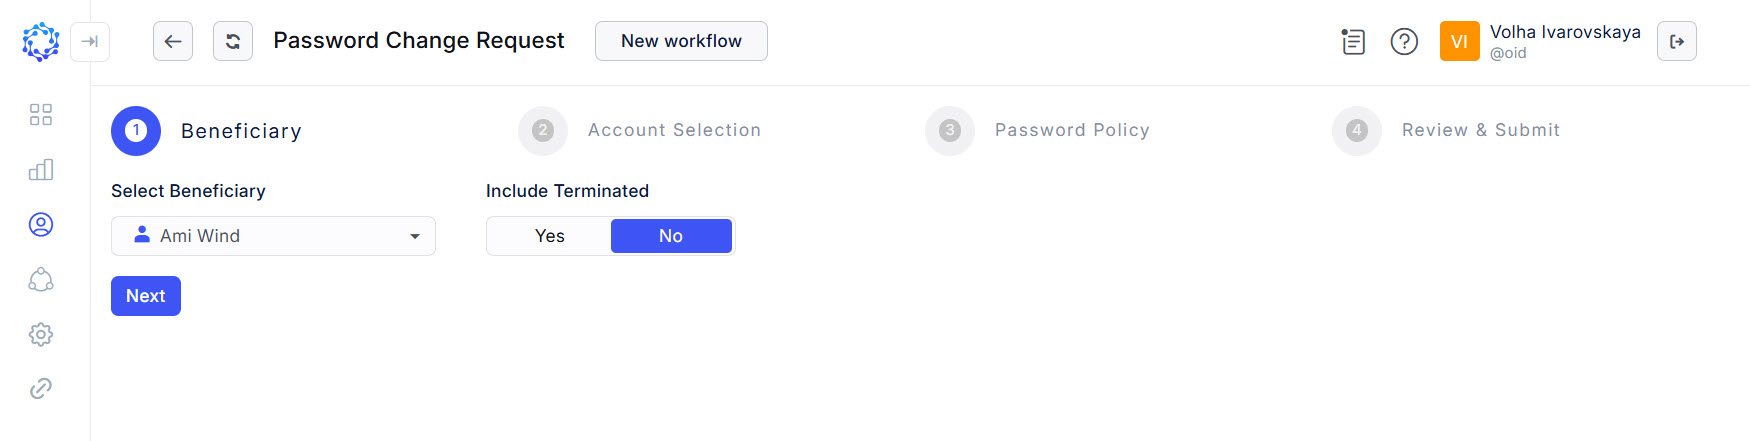Click the Next button

click(x=146, y=296)
